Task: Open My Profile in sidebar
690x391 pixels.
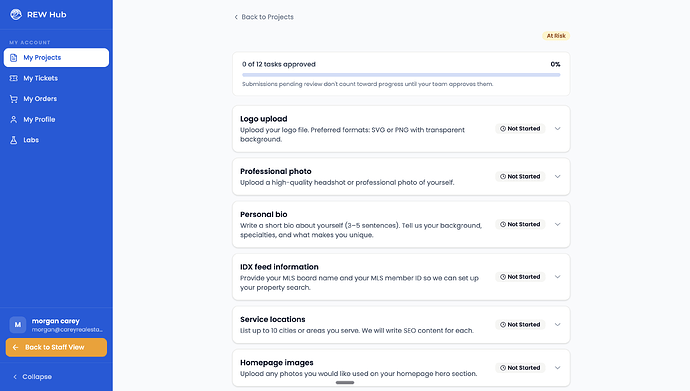Action: click(56, 119)
